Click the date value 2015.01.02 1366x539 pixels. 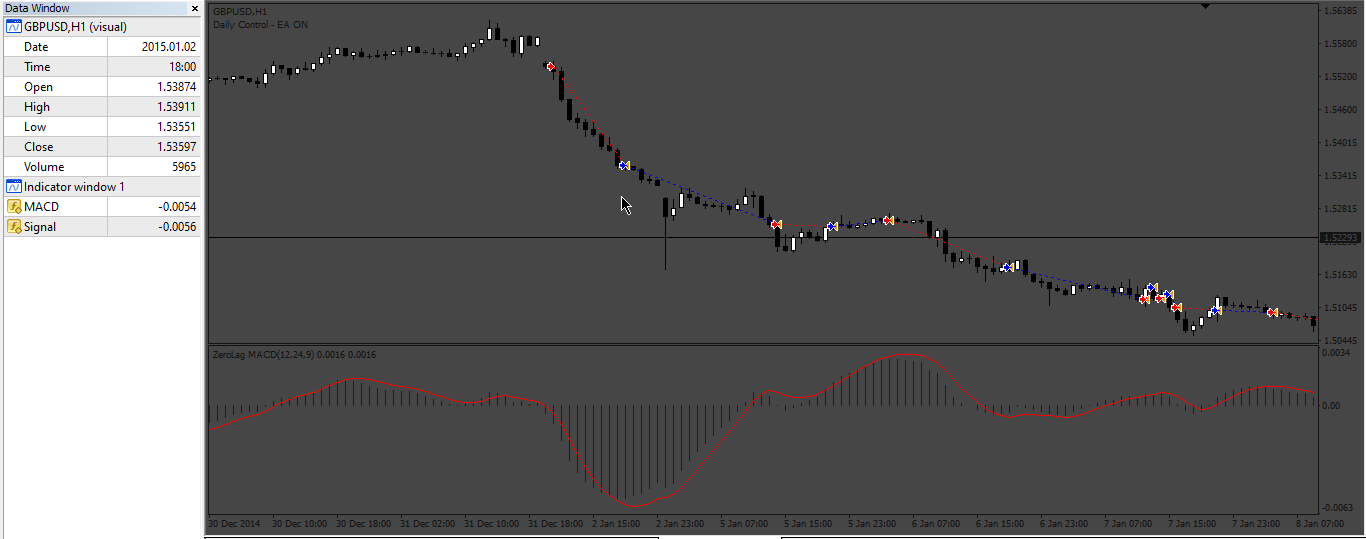click(x=169, y=47)
